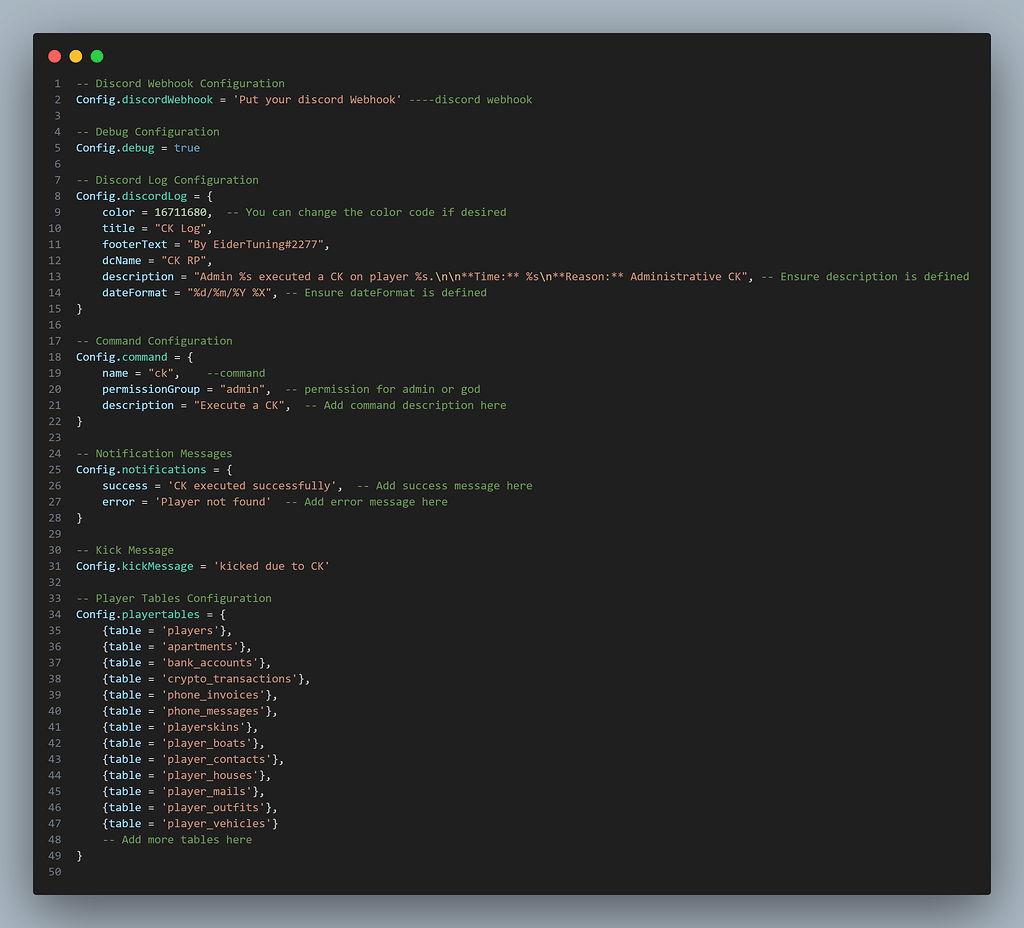Click the yellow minimize window dot
The image size is (1024, 928).
(x=76, y=56)
